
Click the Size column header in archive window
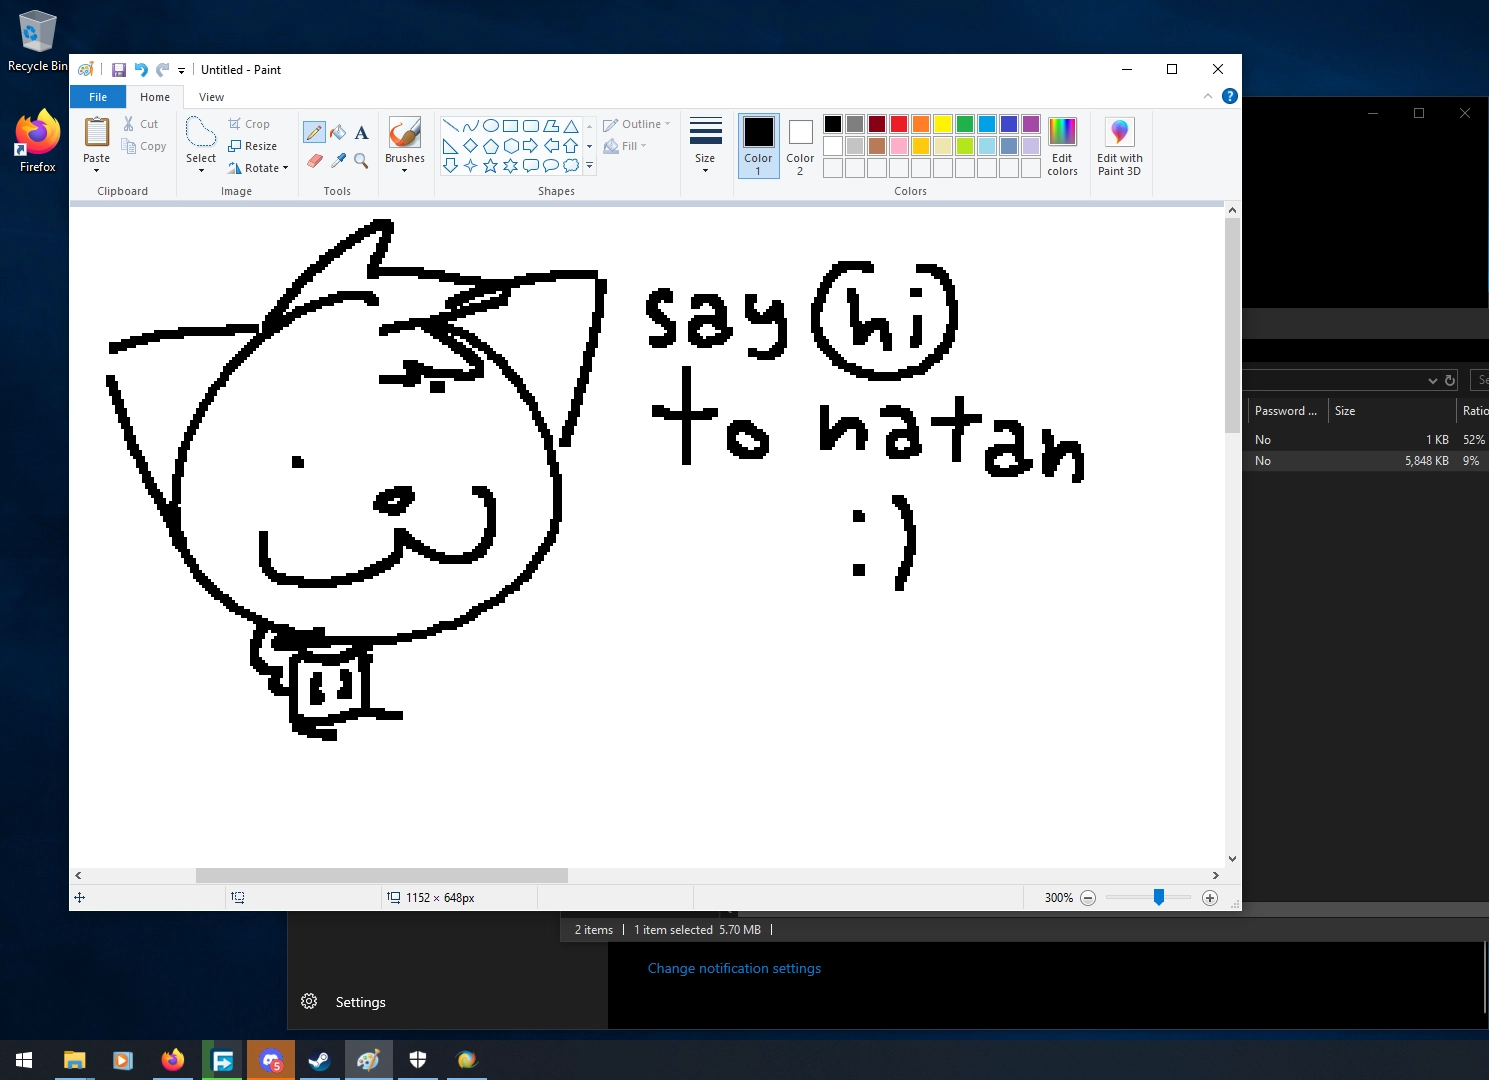coord(1390,411)
